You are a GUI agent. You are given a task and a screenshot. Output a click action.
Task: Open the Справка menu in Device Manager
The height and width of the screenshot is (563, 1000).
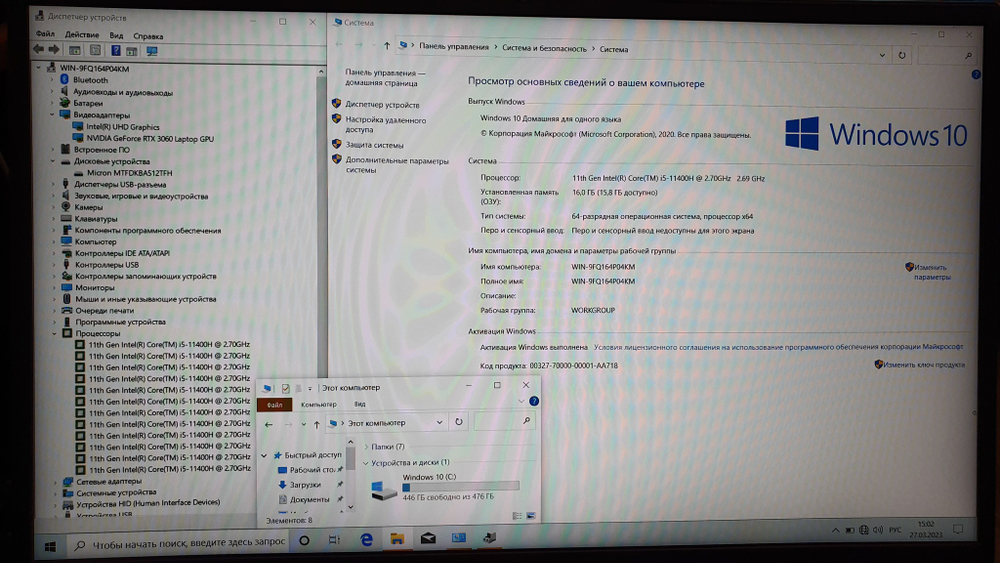[x=148, y=36]
